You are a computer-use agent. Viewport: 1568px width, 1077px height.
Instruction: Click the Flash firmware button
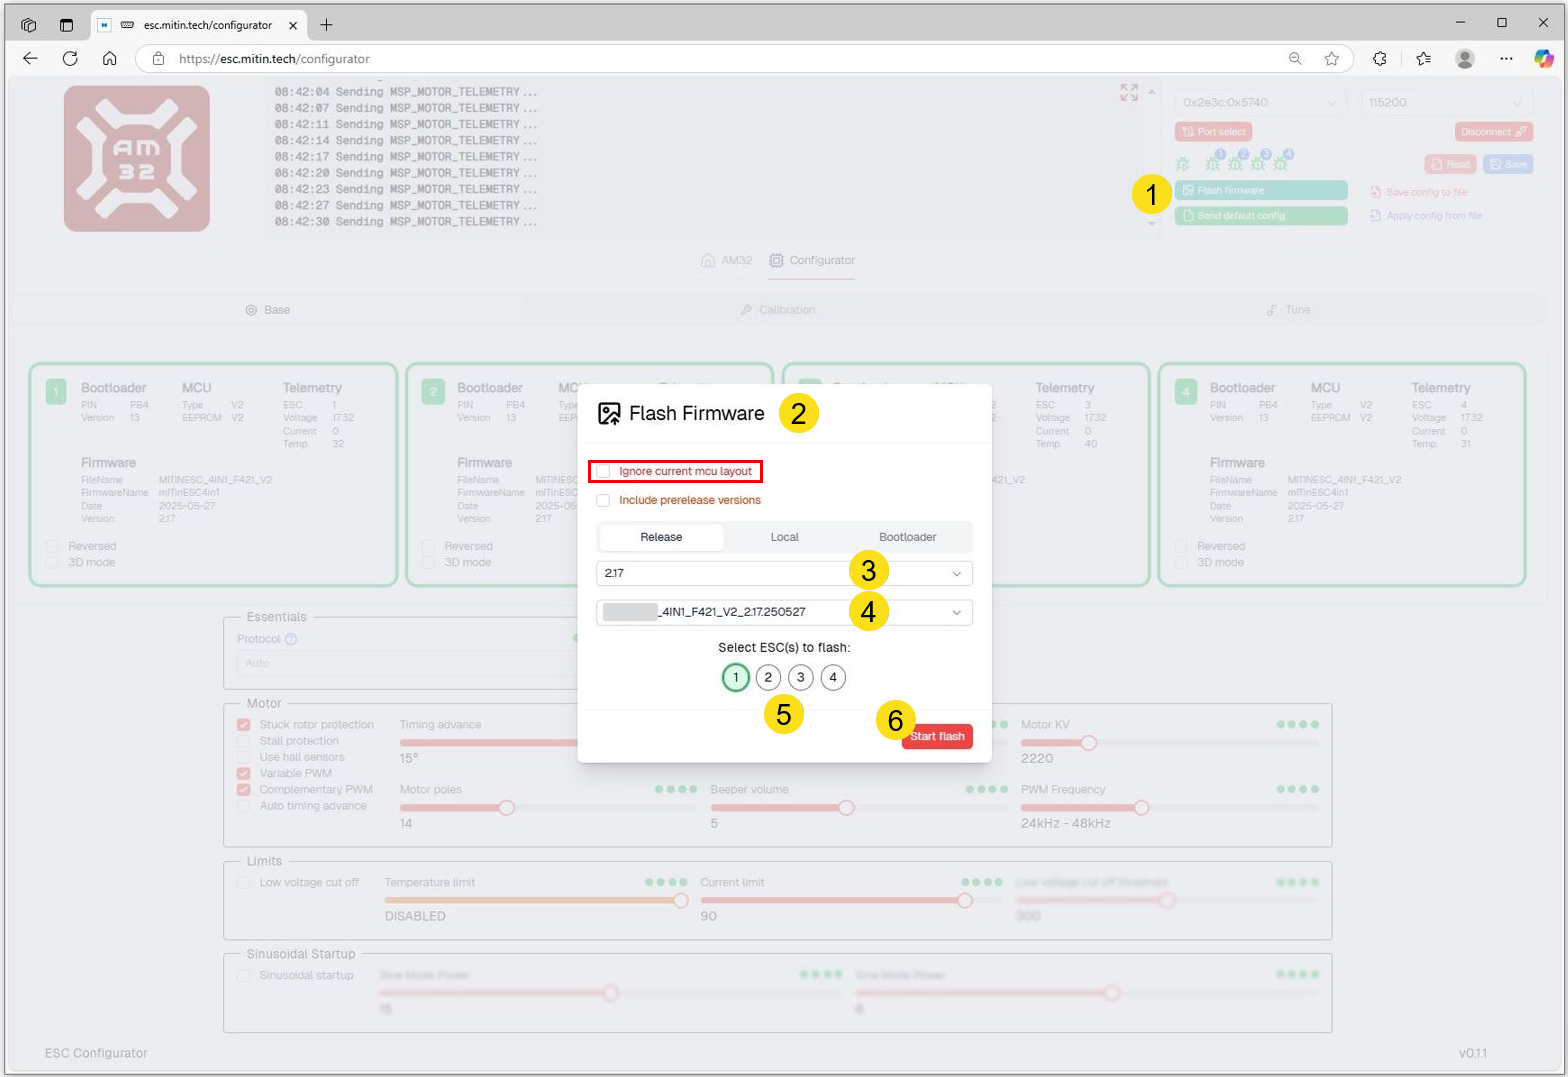click(1261, 190)
